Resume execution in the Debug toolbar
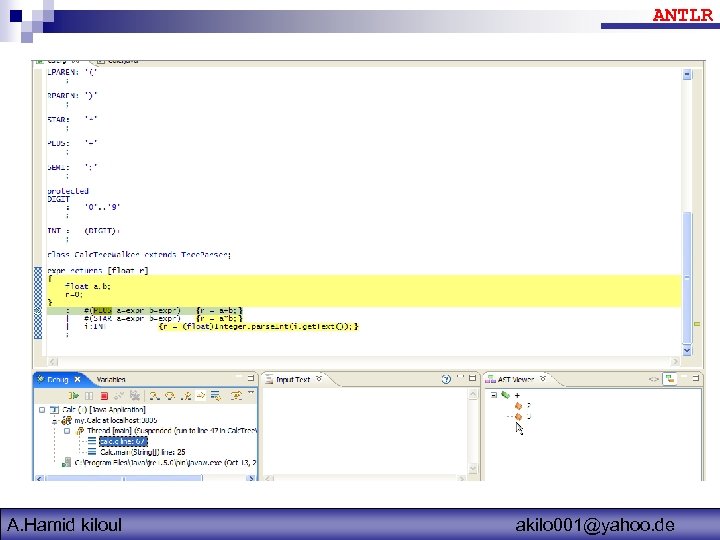 coord(73,396)
